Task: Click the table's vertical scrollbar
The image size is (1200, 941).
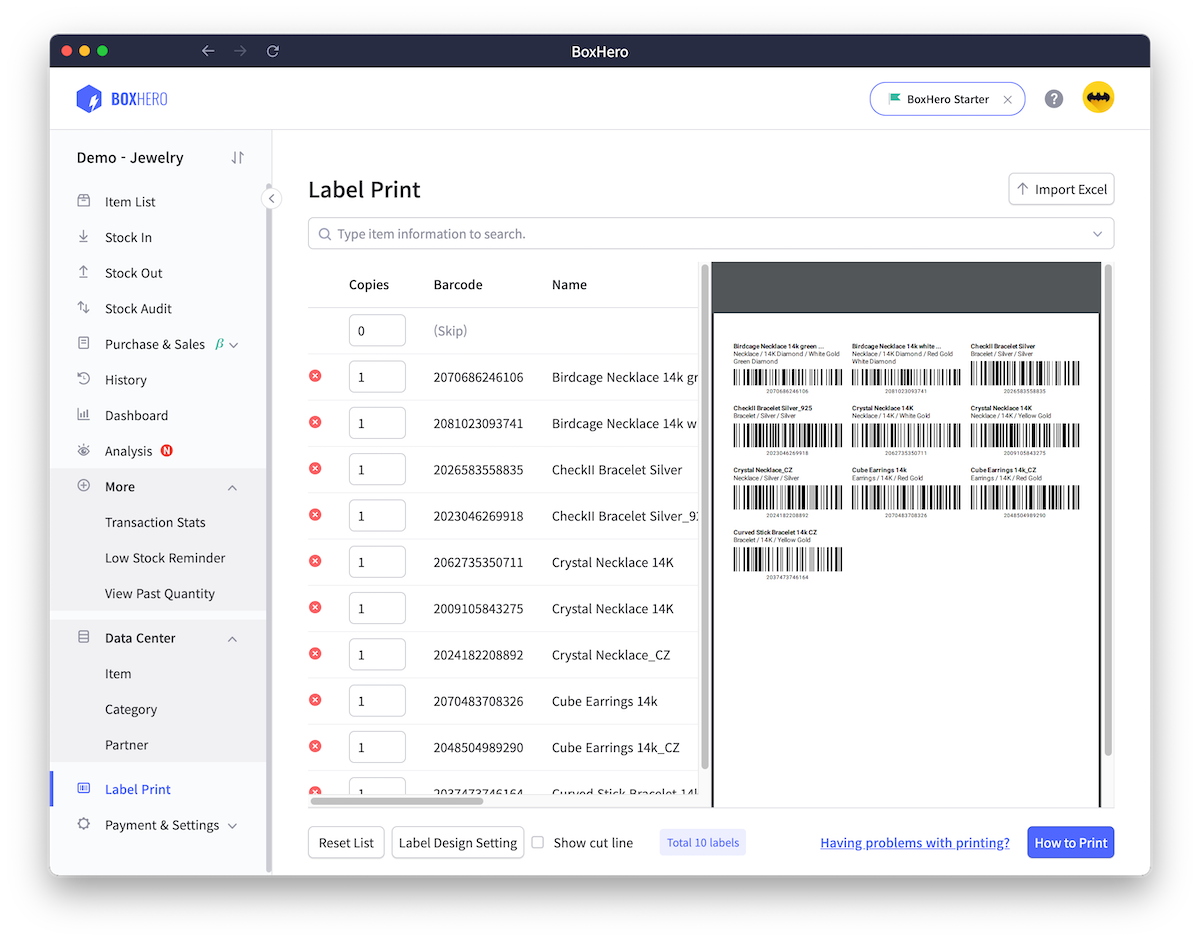Action: click(705, 515)
